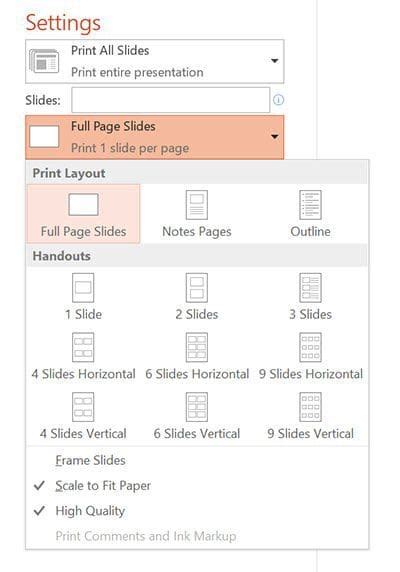Click the Full Page Slides layout tile
Image resolution: width=400 pixels, height=572 pixels.
click(83, 214)
